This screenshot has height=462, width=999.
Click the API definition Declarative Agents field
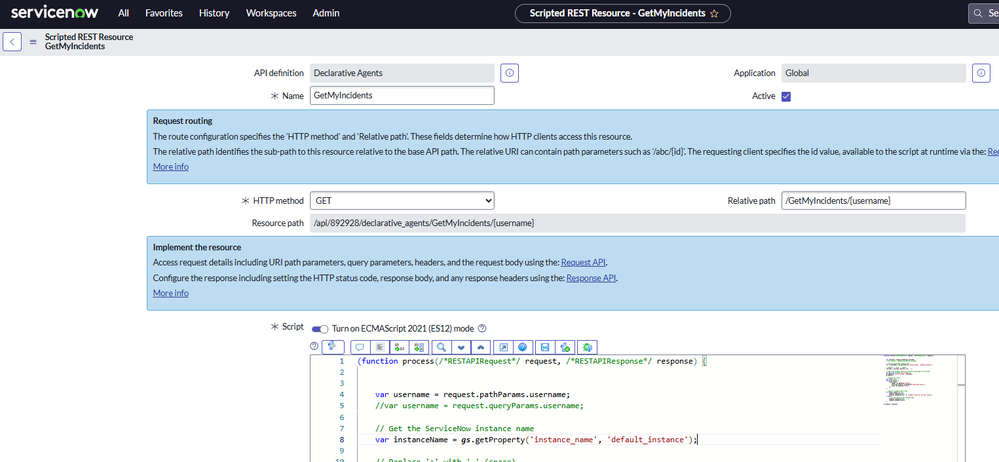402,73
